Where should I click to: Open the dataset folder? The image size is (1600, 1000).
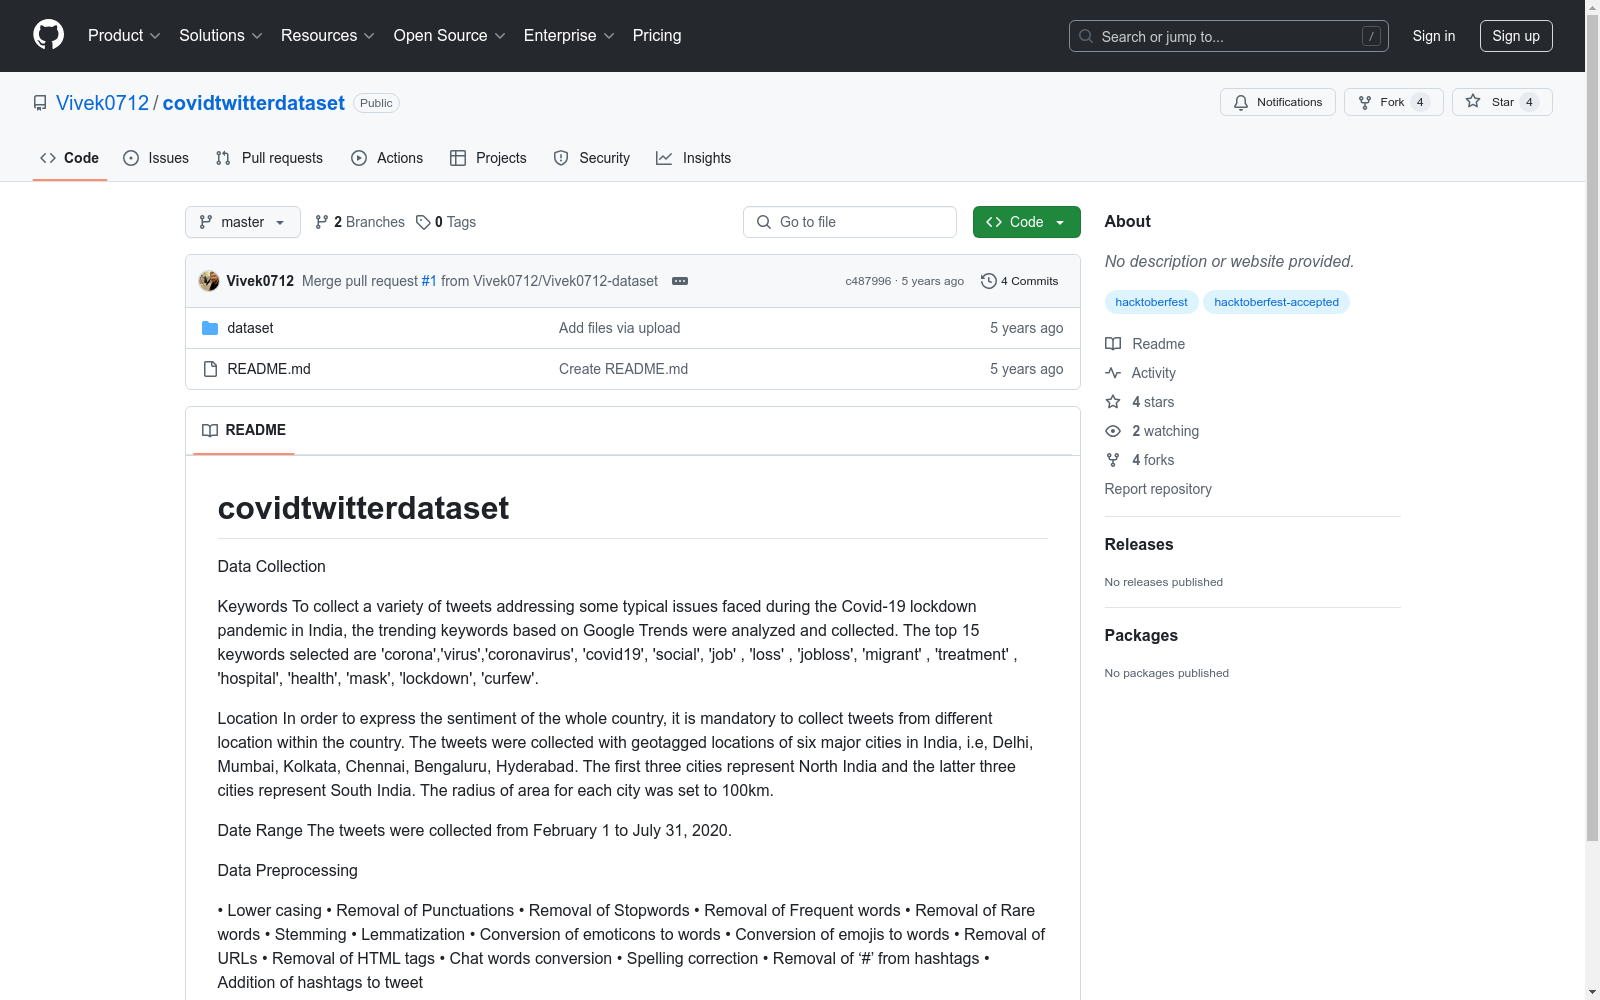(x=250, y=328)
